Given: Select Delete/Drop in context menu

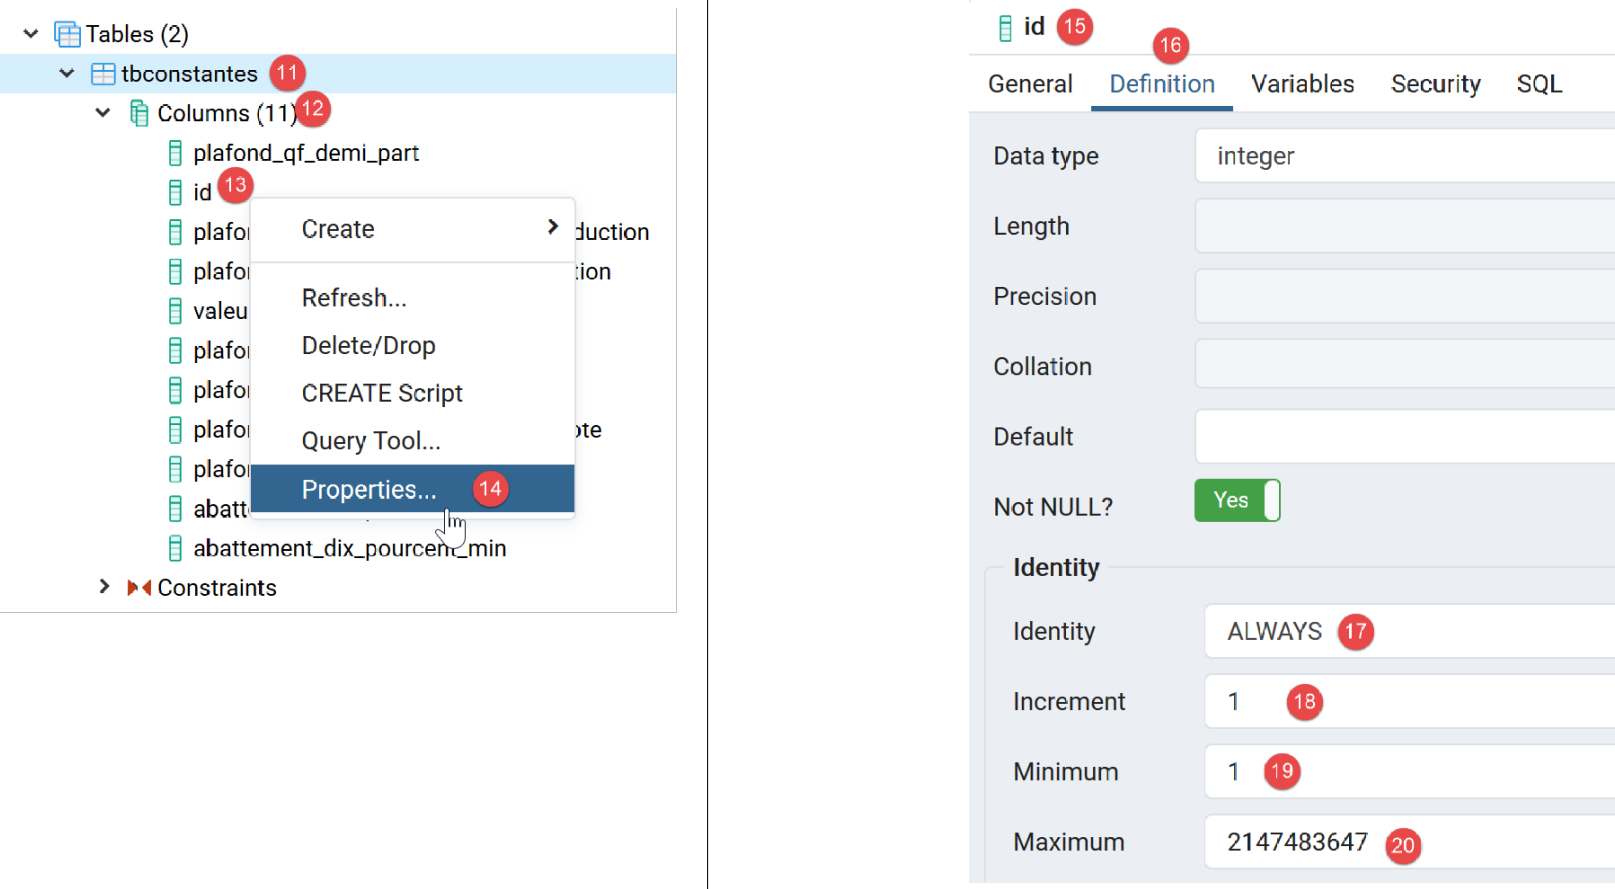Looking at the screenshot, I should [369, 346].
